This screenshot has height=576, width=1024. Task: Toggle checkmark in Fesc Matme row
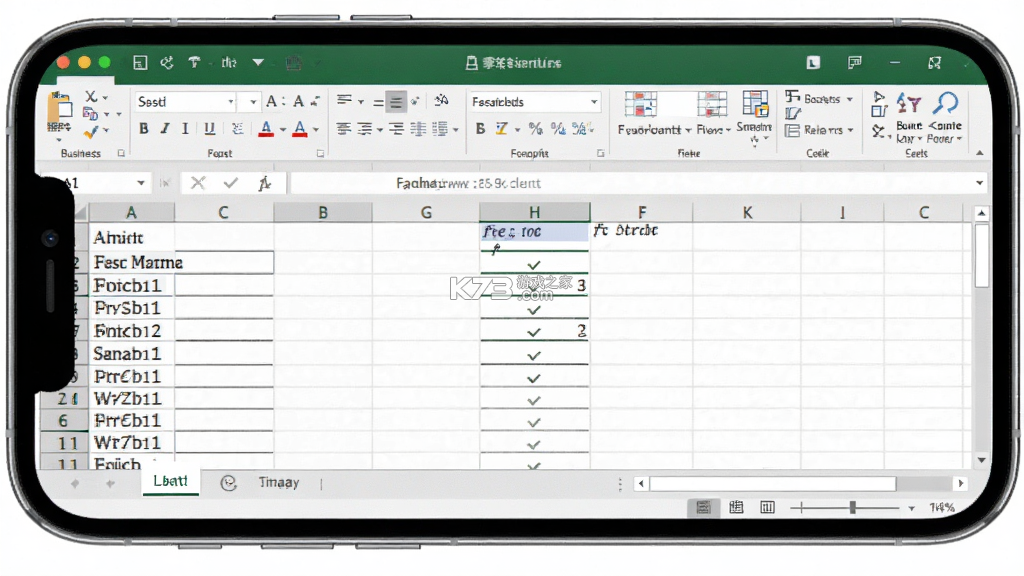(x=534, y=264)
